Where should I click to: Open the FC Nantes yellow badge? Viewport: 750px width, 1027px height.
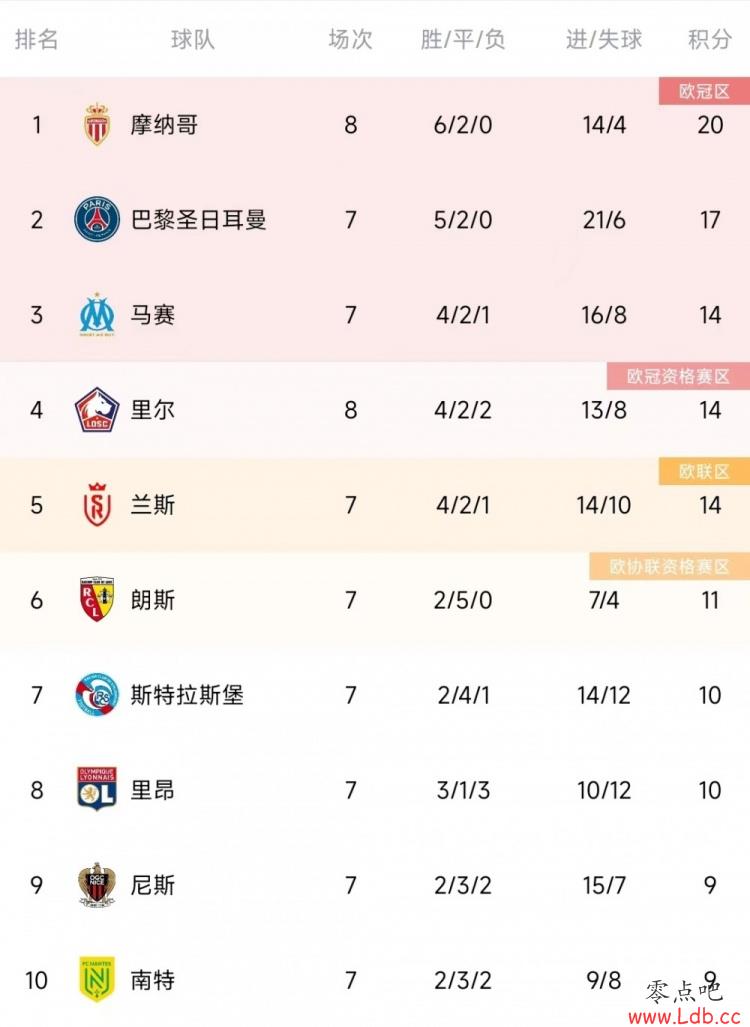[97, 979]
